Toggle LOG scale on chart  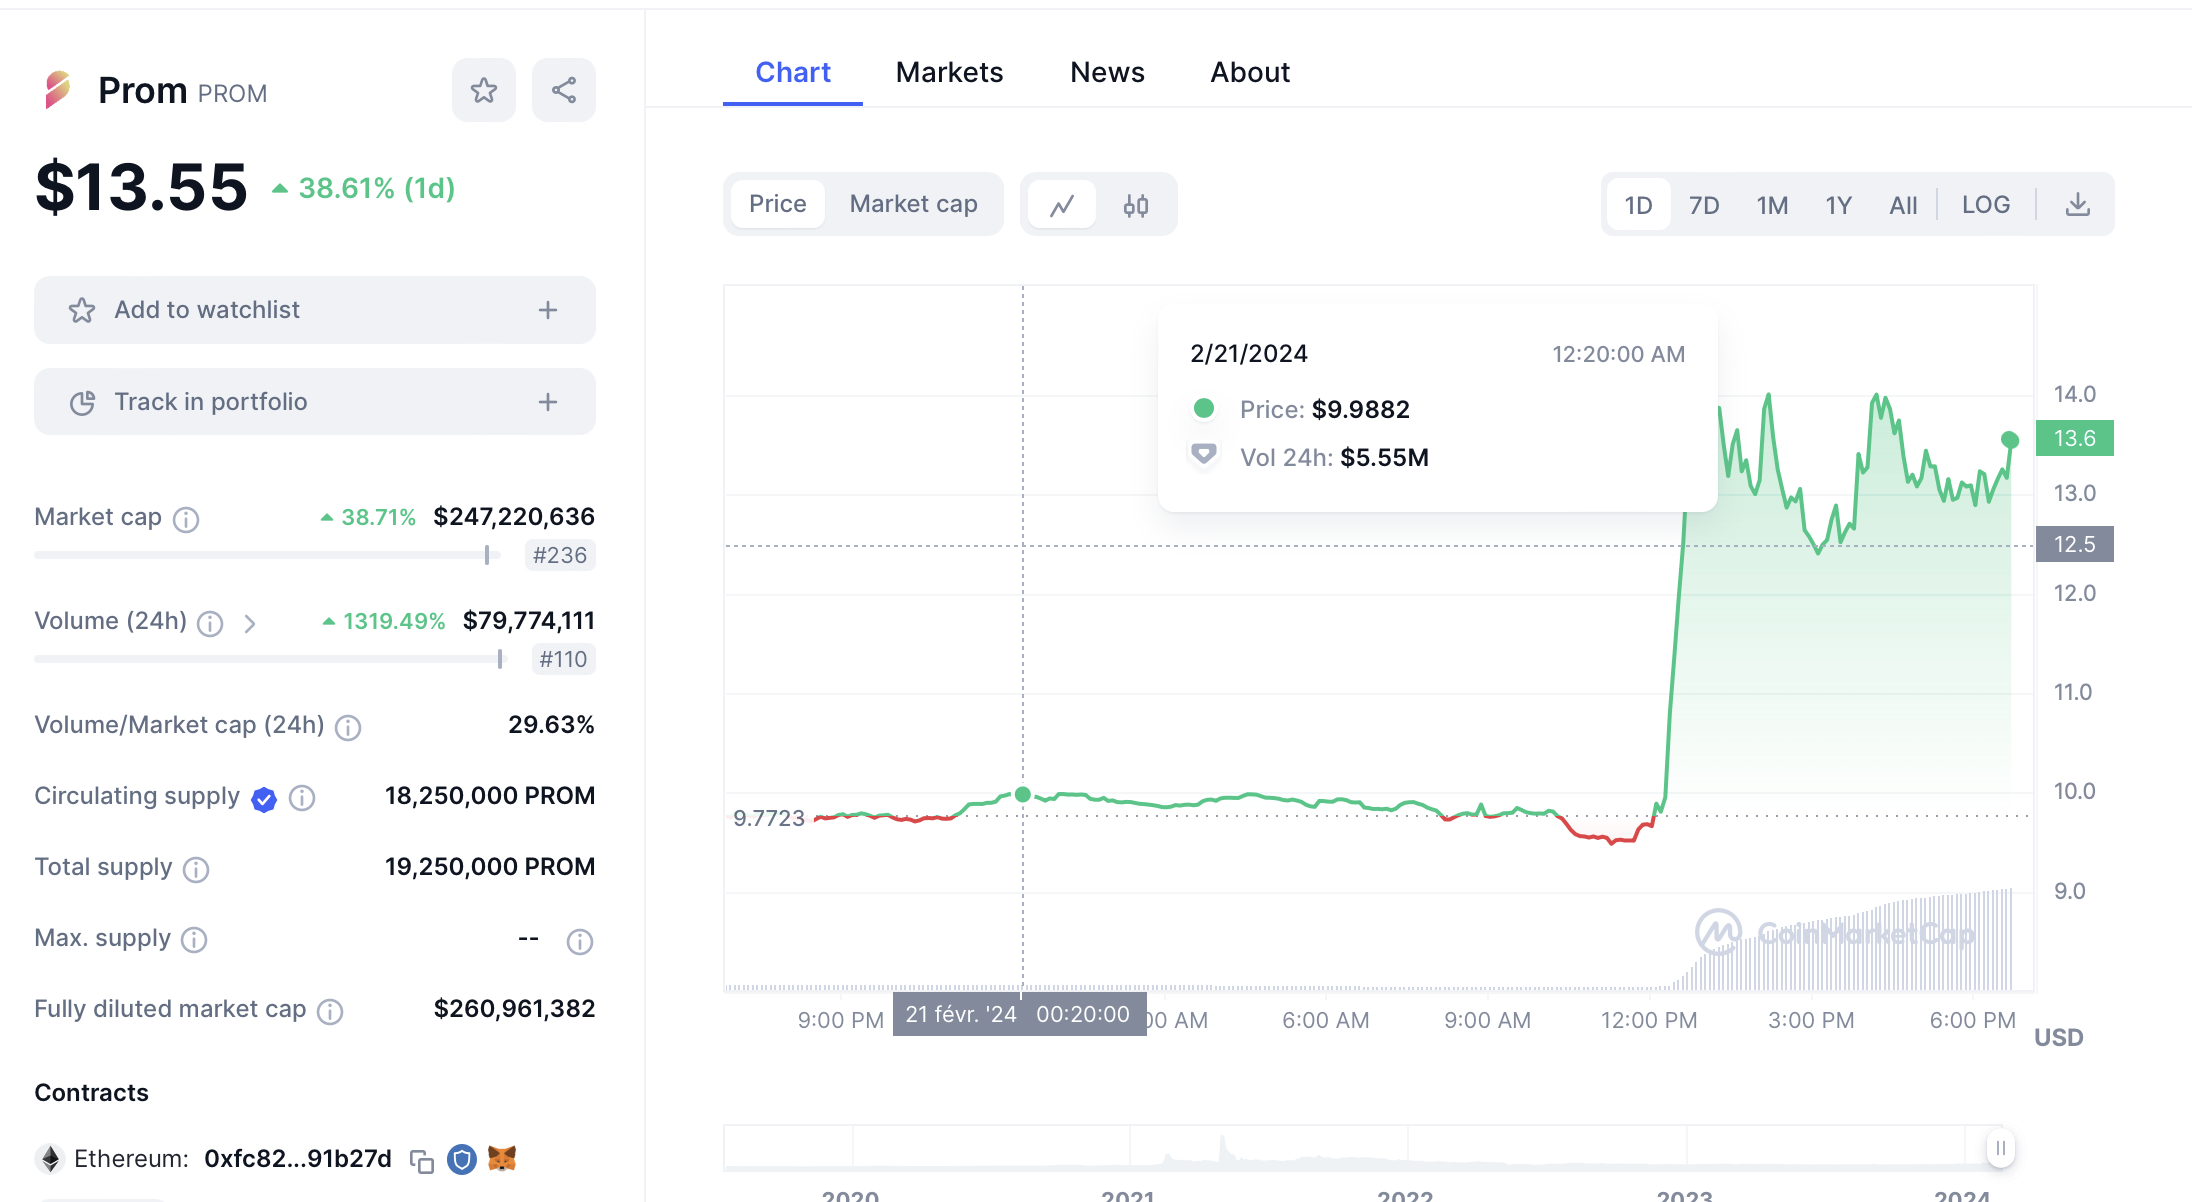tap(1985, 205)
